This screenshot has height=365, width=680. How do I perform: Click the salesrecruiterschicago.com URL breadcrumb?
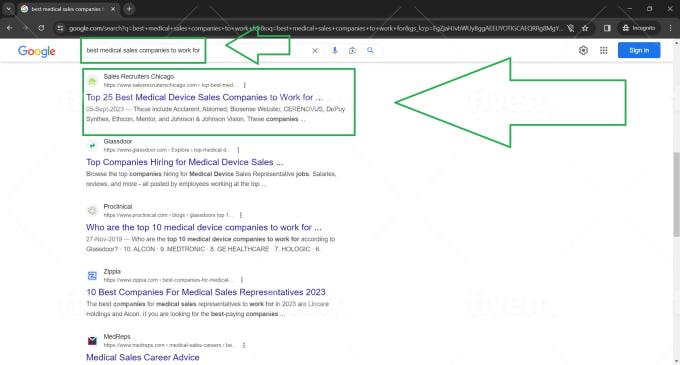point(170,85)
